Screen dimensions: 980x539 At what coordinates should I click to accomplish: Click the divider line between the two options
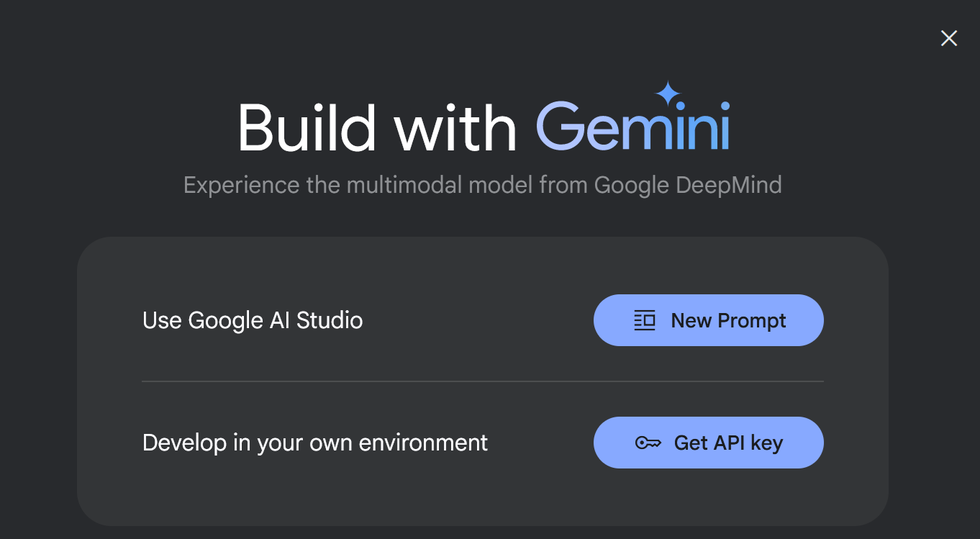pos(482,381)
